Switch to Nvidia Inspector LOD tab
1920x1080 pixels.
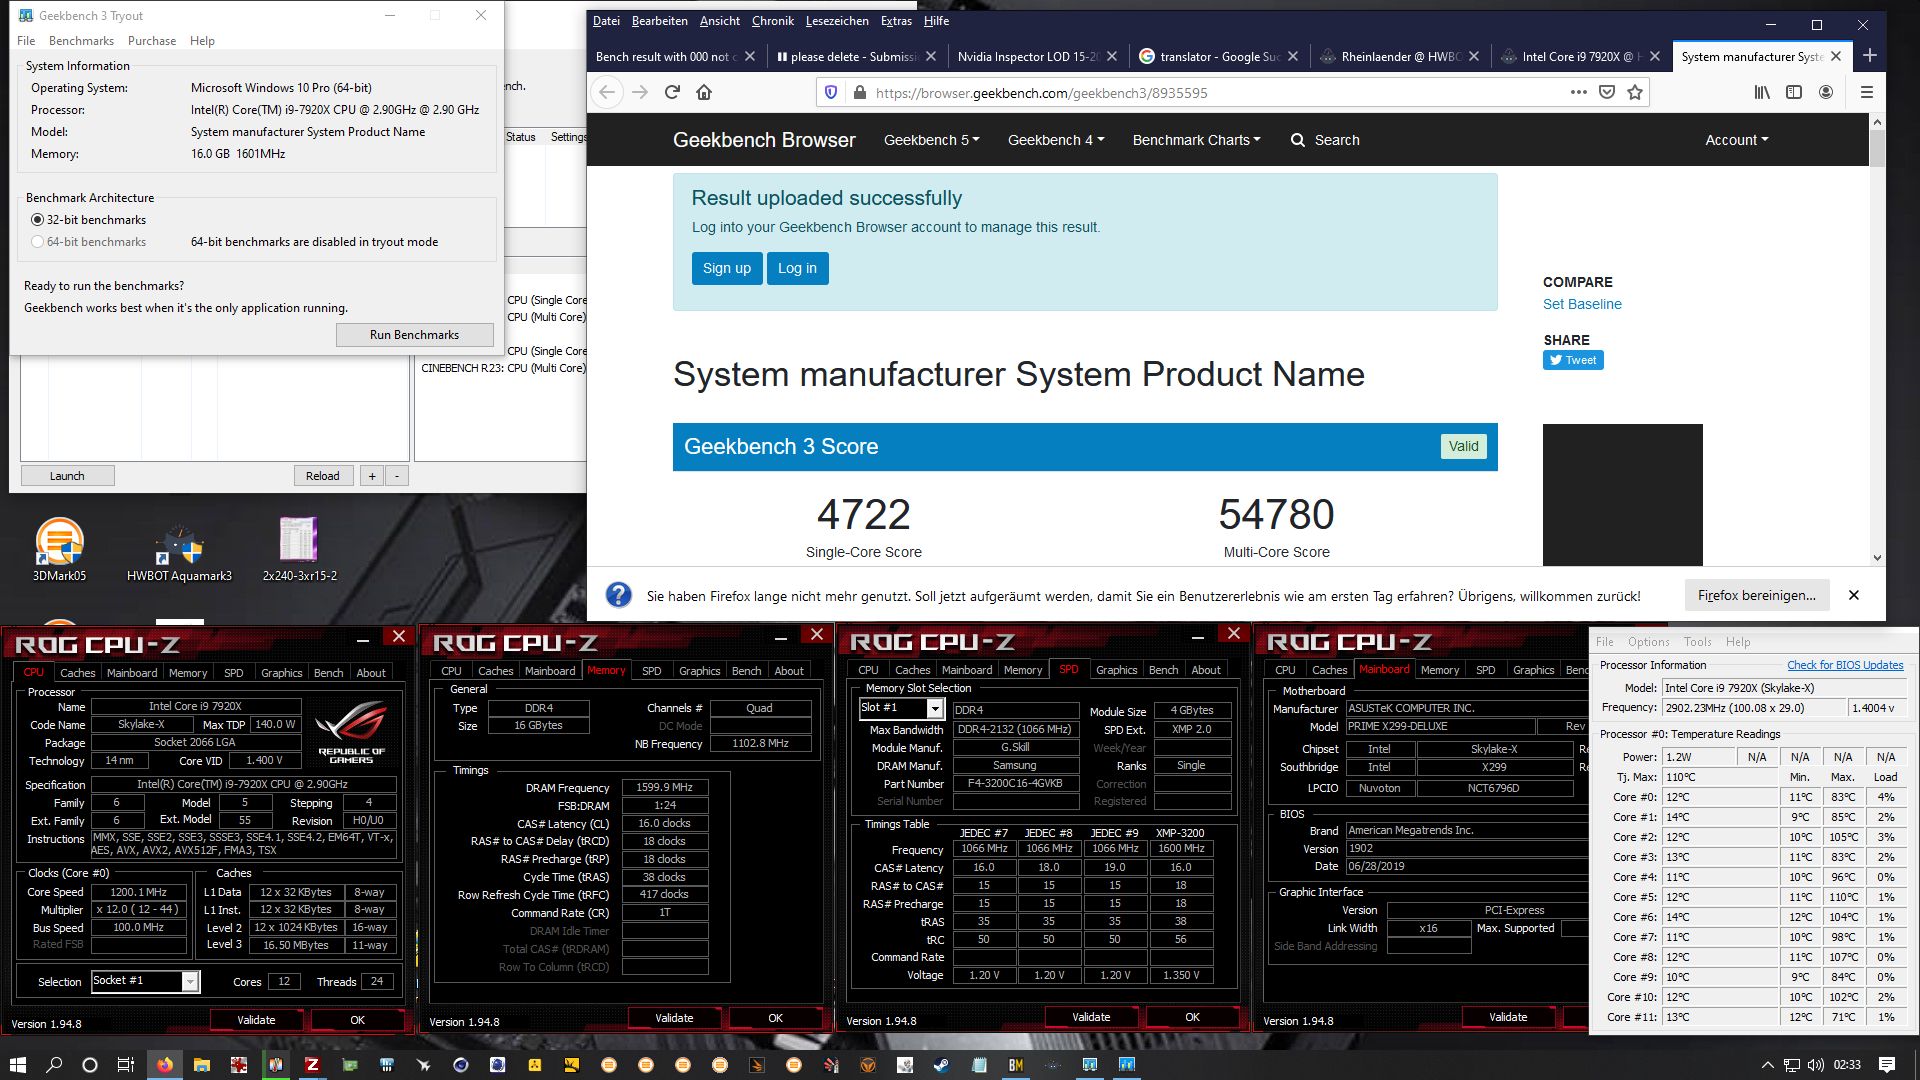(1028, 57)
